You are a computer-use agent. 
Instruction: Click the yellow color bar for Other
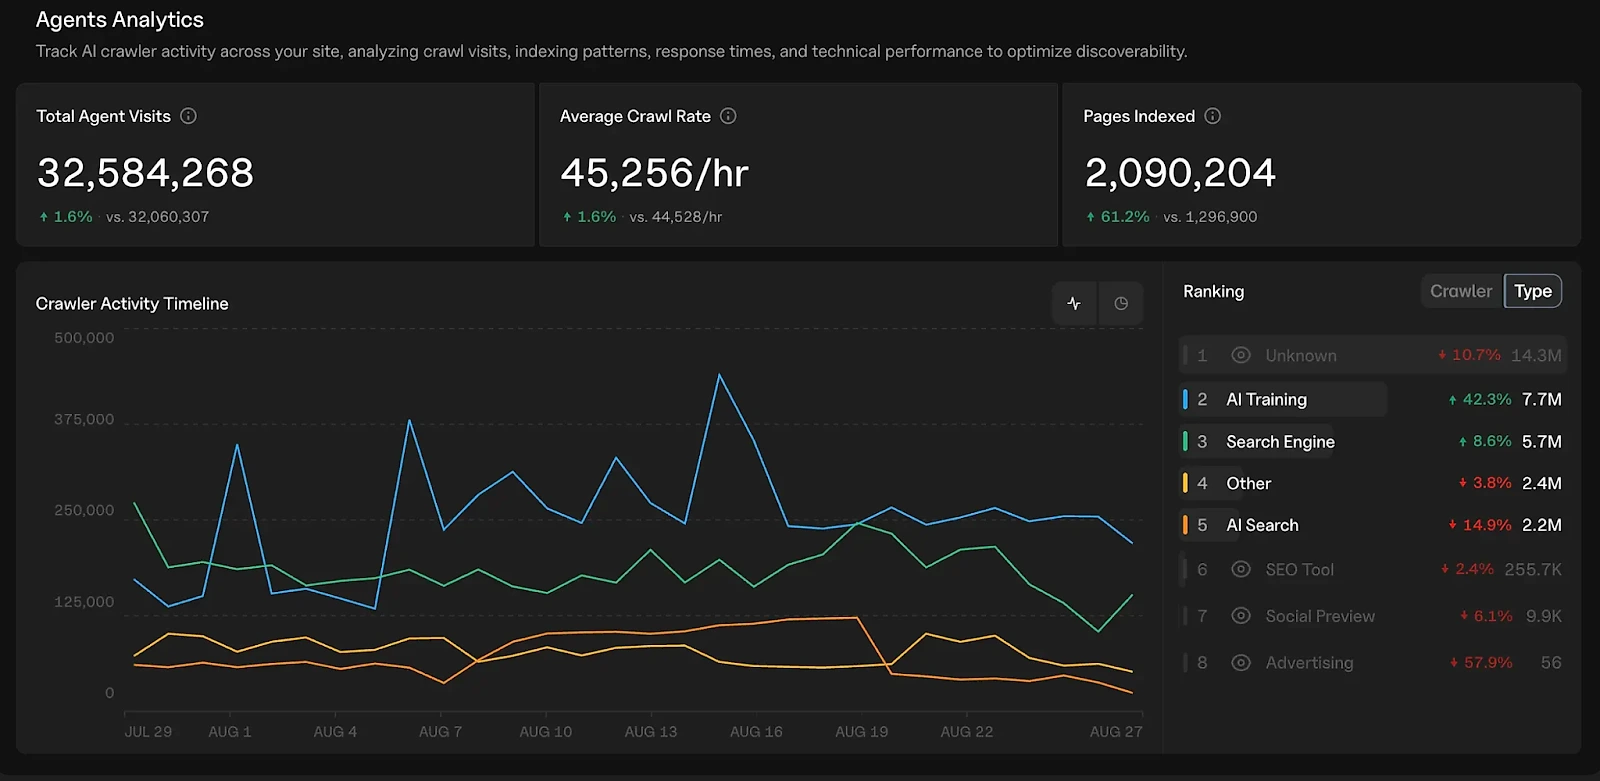click(x=1185, y=483)
